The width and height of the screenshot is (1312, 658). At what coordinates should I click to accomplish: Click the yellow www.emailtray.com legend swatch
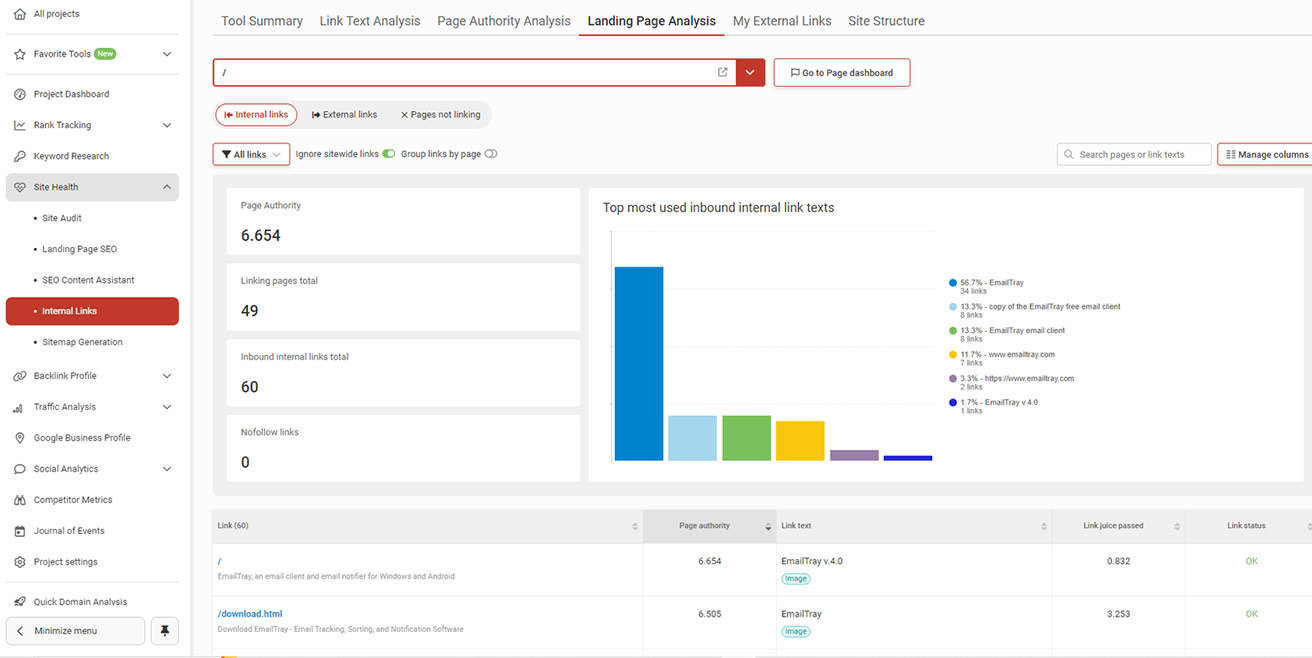[953, 355]
